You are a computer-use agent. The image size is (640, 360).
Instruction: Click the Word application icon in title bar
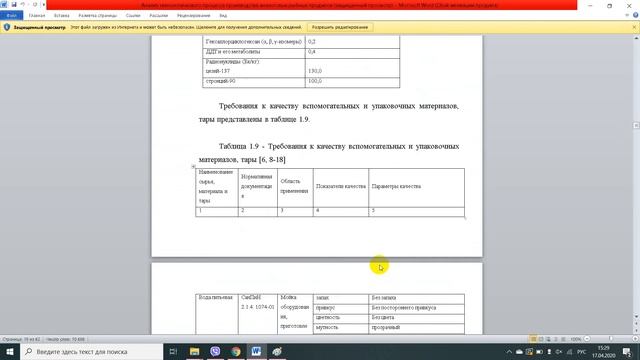tap(4, 4)
